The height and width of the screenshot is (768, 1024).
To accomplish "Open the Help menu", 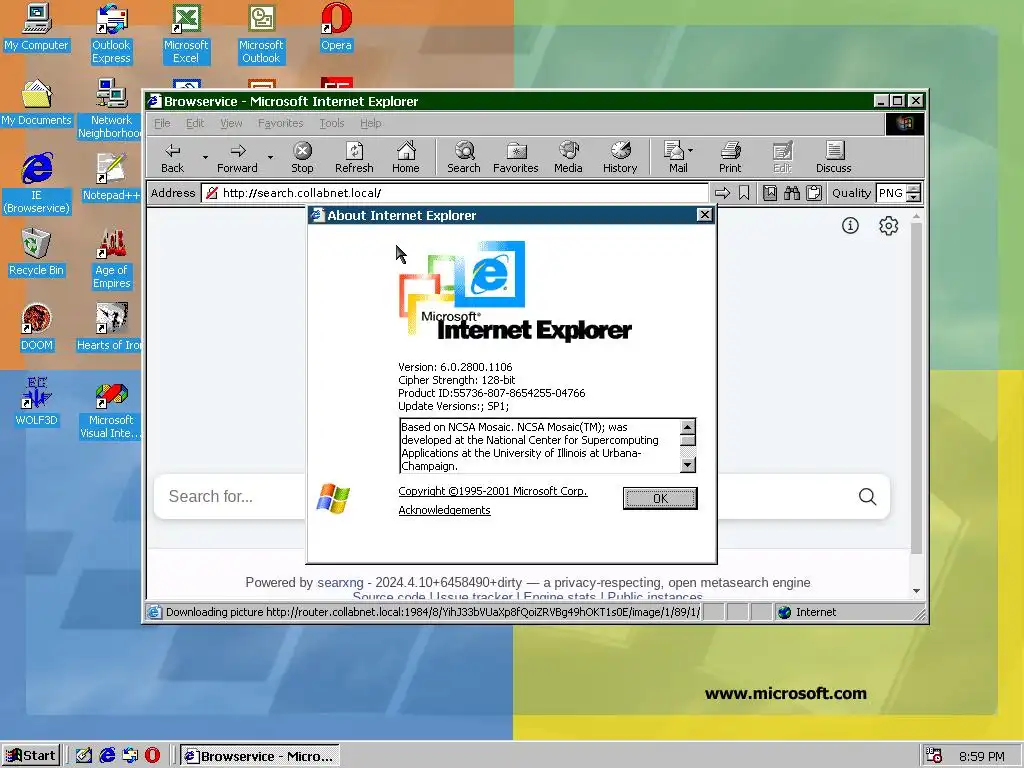I will pos(370,123).
